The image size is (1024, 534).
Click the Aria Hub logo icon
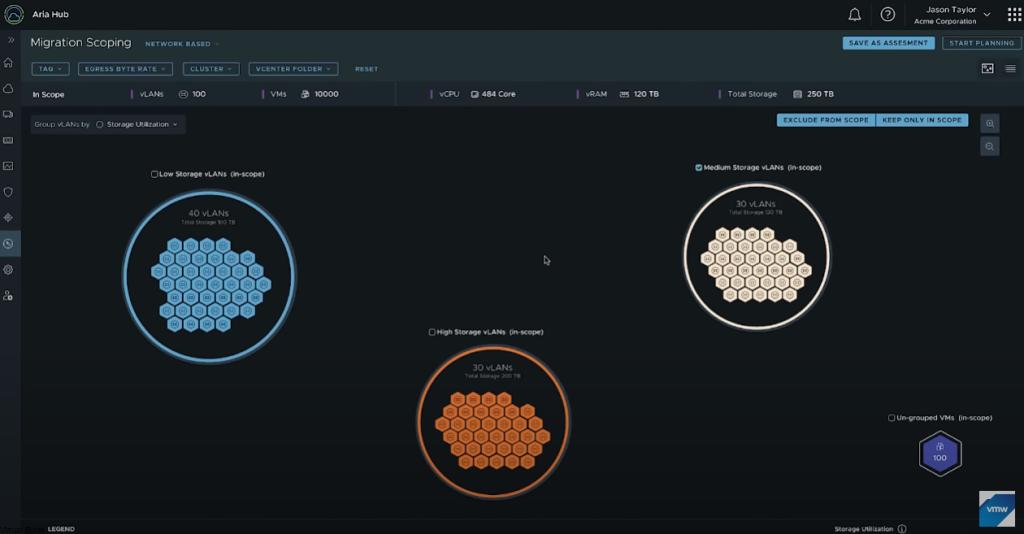pos(14,14)
